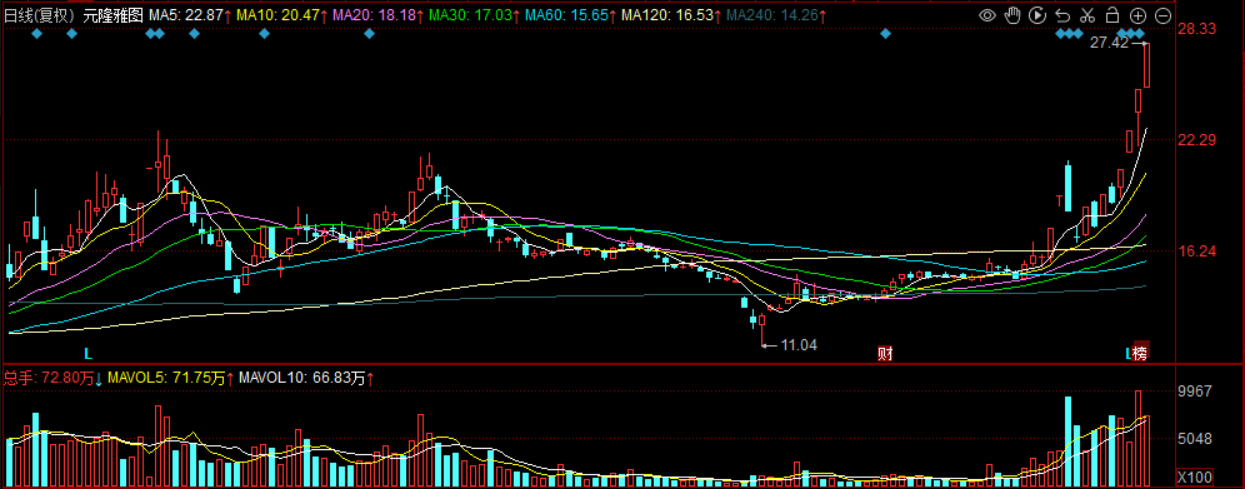Click the undo arrow icon
The image size is (1245, 489).
point(1062,15)
